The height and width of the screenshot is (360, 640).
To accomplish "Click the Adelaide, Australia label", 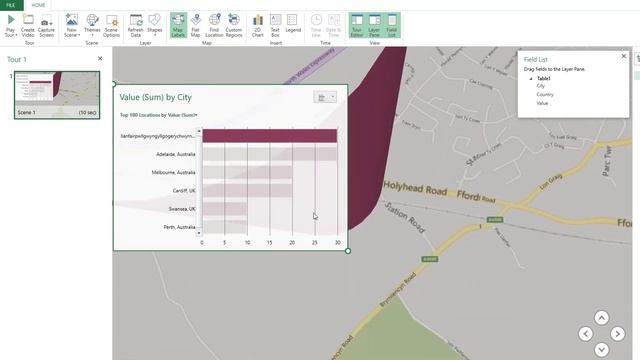I will (176, 154).
